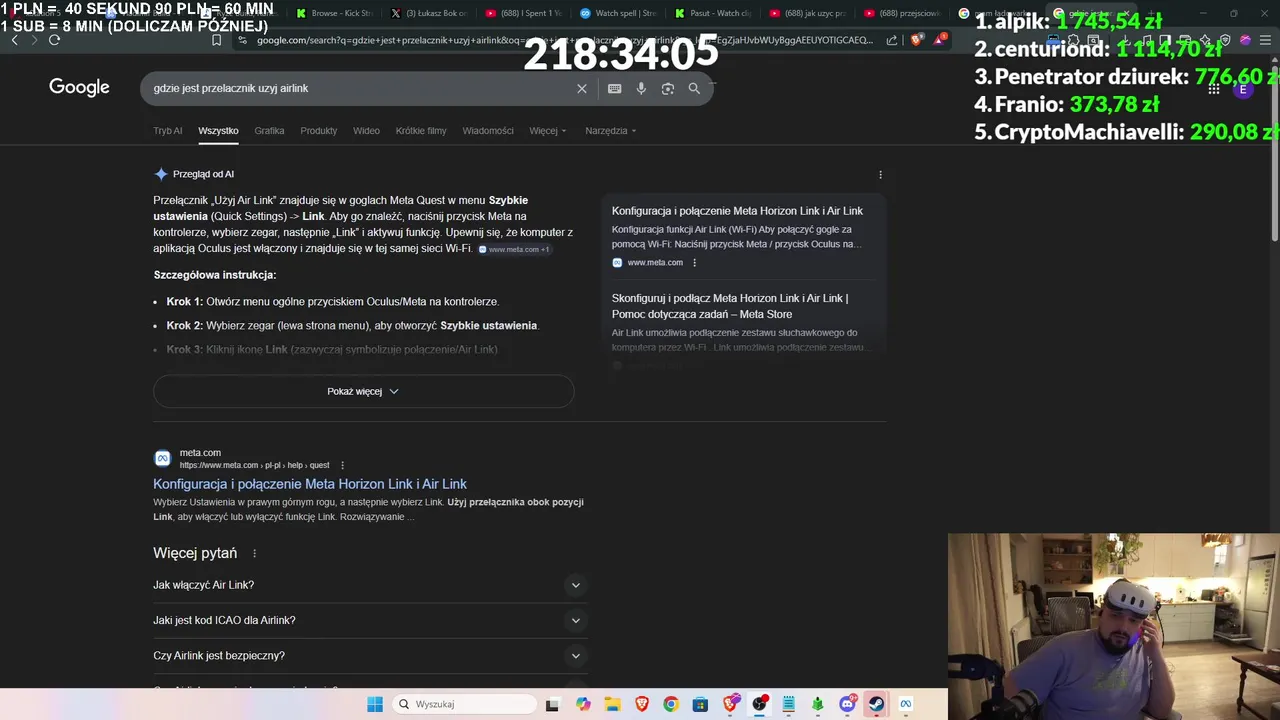
Task: Switch to Browse - Kick browser tab
Action: (x=335, y=13)
